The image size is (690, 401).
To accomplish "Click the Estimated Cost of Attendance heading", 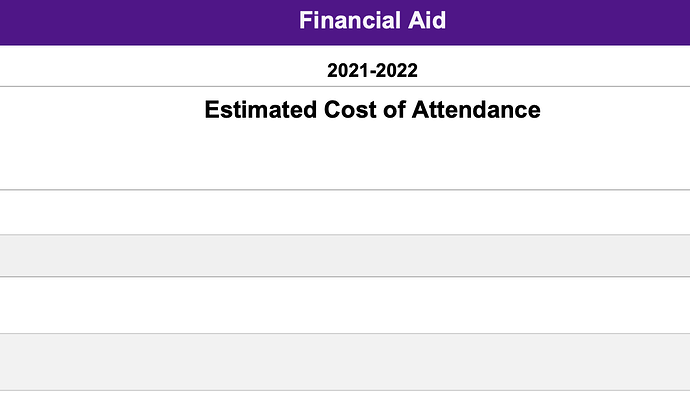I will coord(372,110).
